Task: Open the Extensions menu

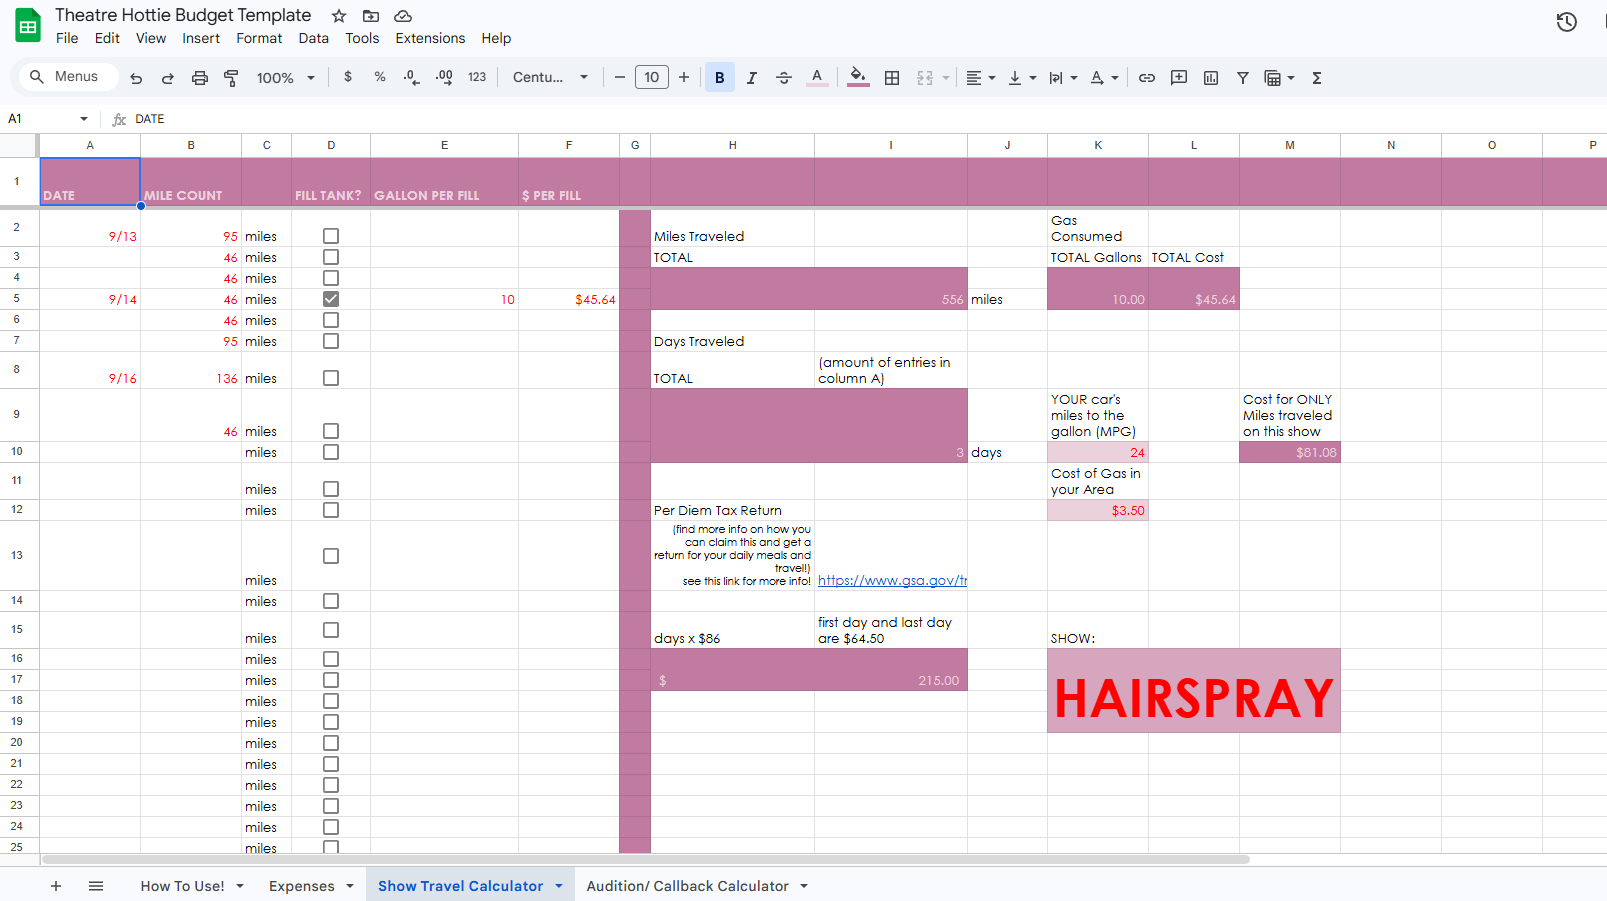Action: [430, 38]
